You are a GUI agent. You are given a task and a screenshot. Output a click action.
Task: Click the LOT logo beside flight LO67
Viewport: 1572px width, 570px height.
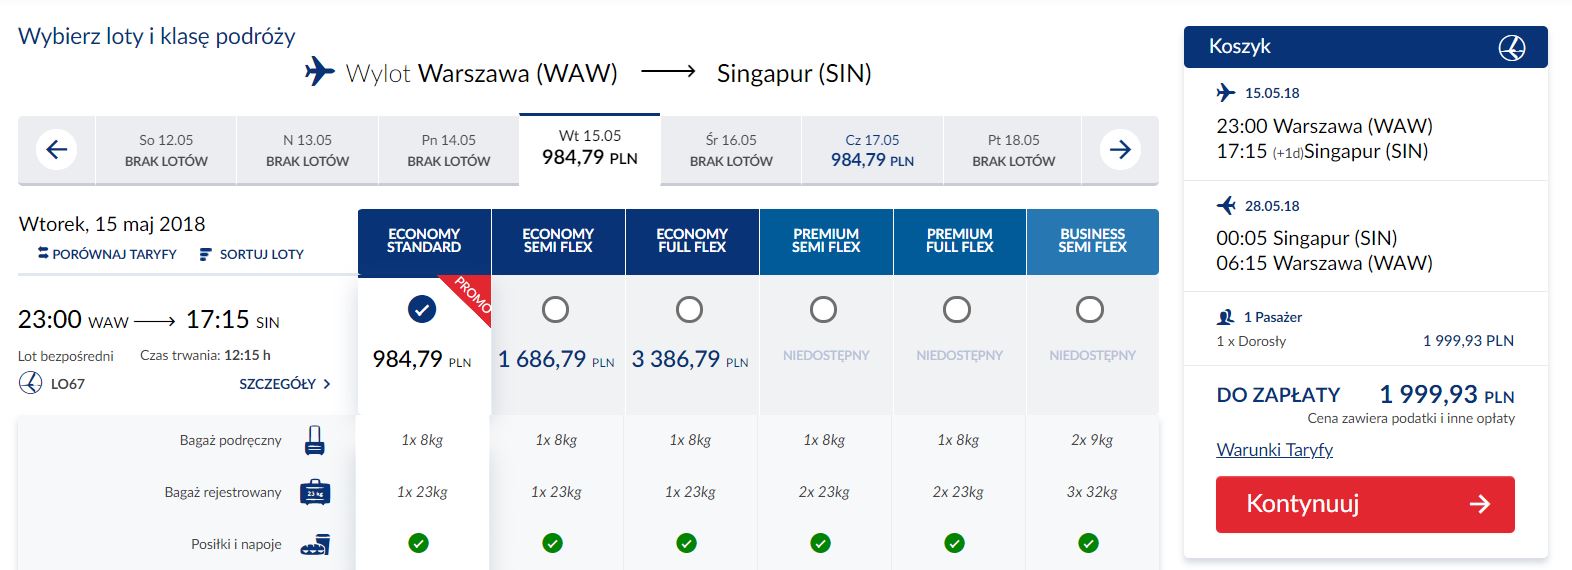[31, 383]
